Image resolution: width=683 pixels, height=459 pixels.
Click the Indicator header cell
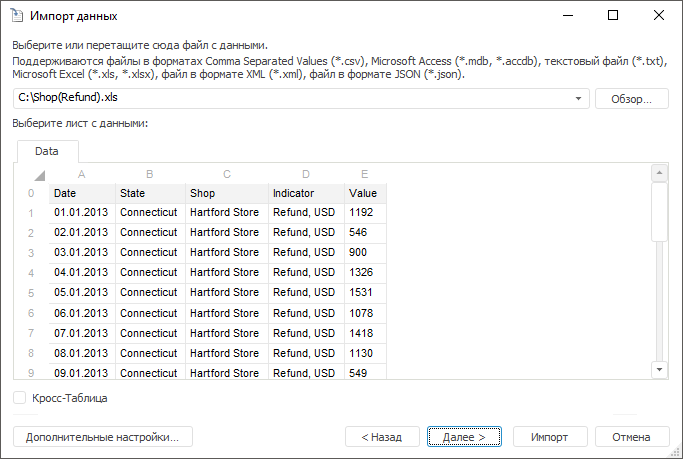(306, 193)
